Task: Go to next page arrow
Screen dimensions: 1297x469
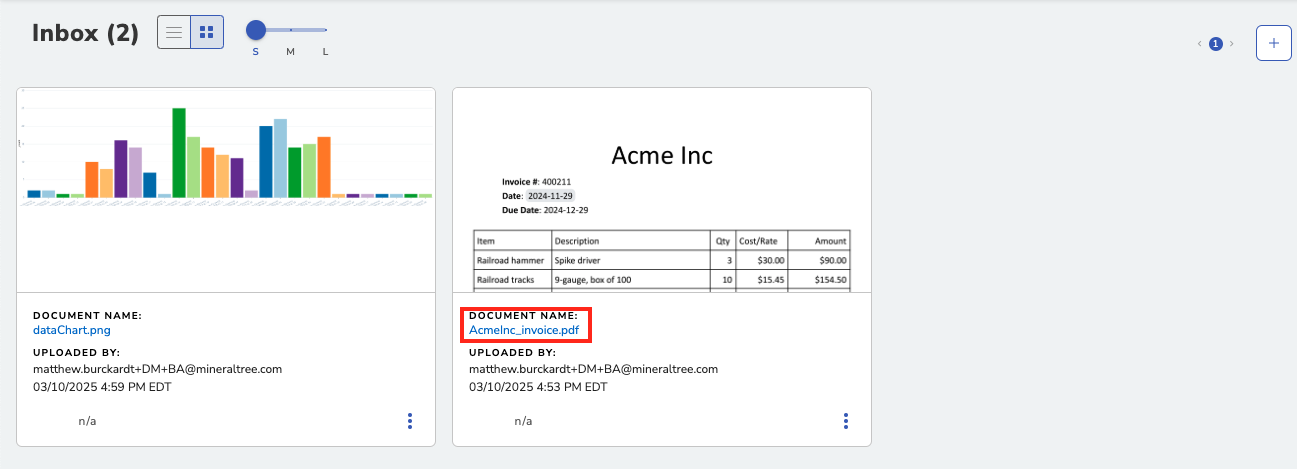Action: [x=1232, y=44]
